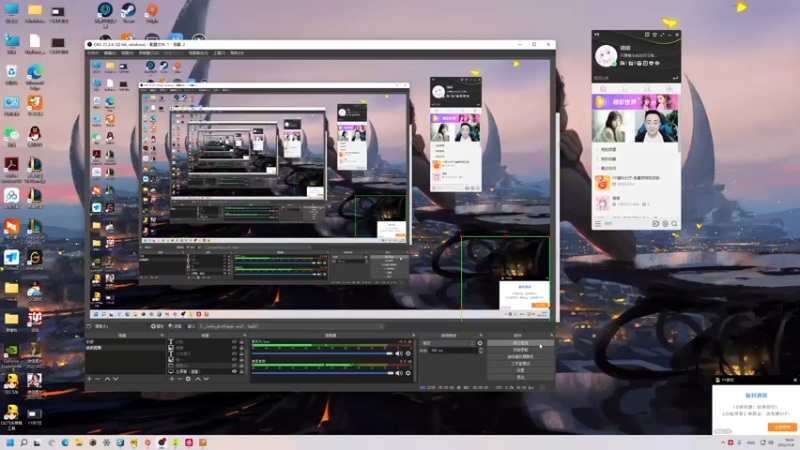800x450 pixels.
Task: Add a new source in OBS Sources panel
Action: (171, 379)
